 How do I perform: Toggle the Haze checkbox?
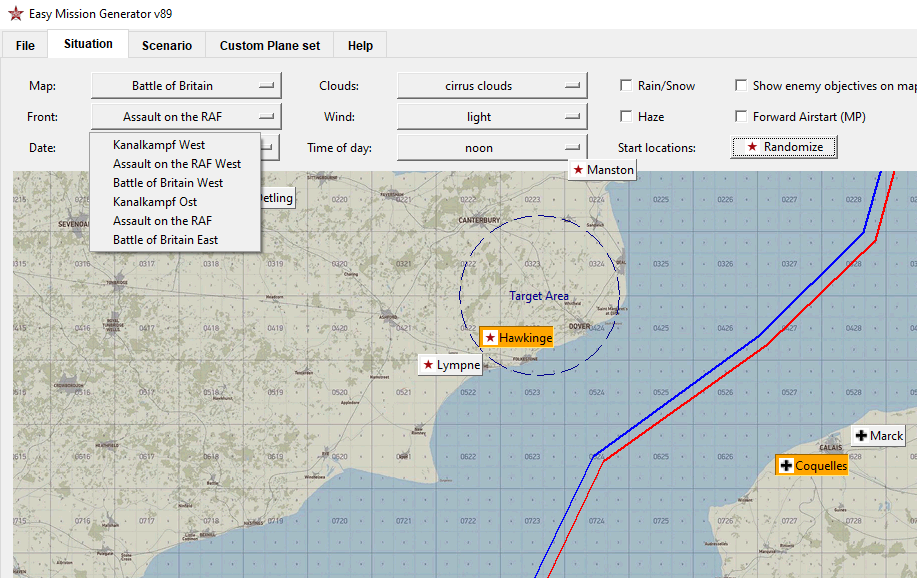pos(626,117)
